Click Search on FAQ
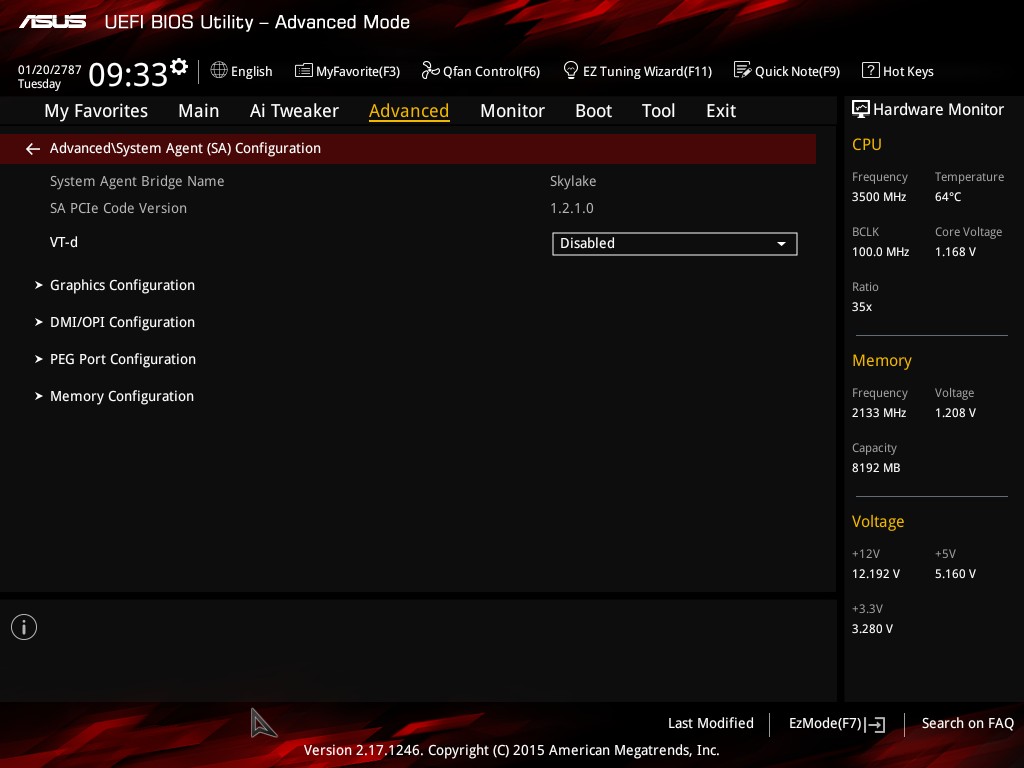Viewport: 1024px width, 768px height. pos(967,724)
